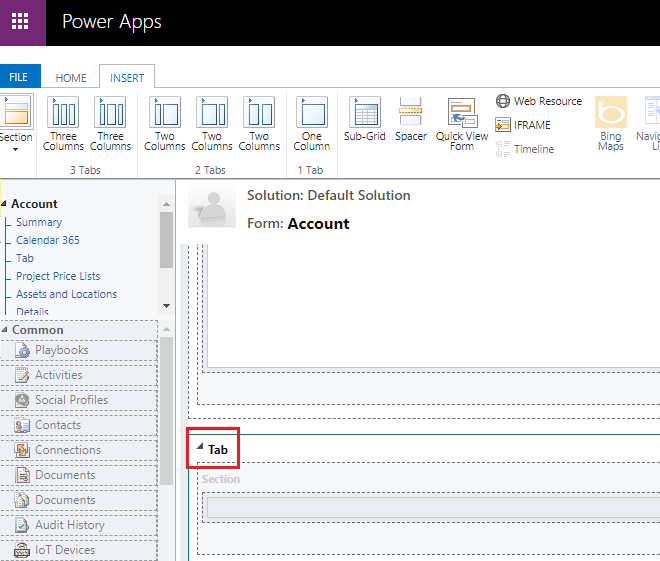The width and height of the screenshot is (660, 561).
Task: Click Account tree scroll down arrow
Action: [166, 306]
